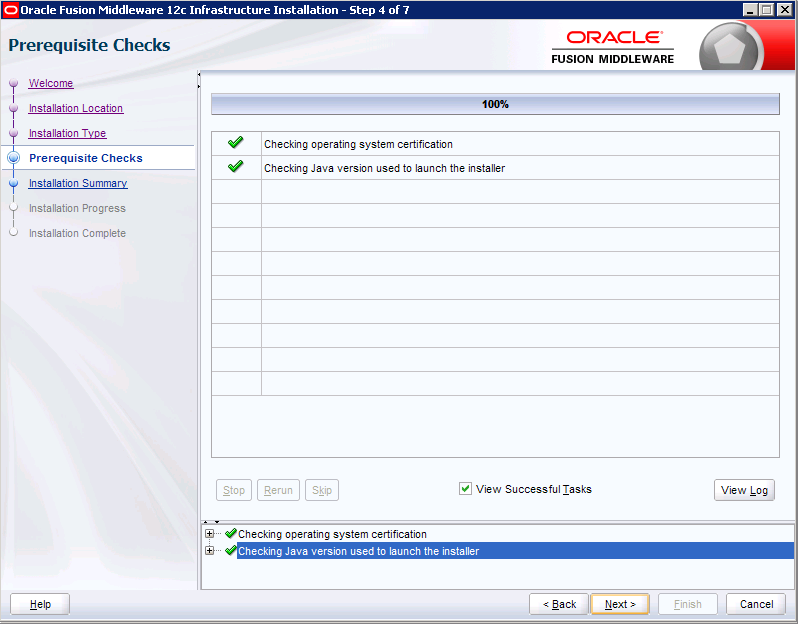Image resolution: width=798 pixels, height=624 pixels.
Task: Click the Welcome step bullet in the sidebar
Action: point(14,83)
